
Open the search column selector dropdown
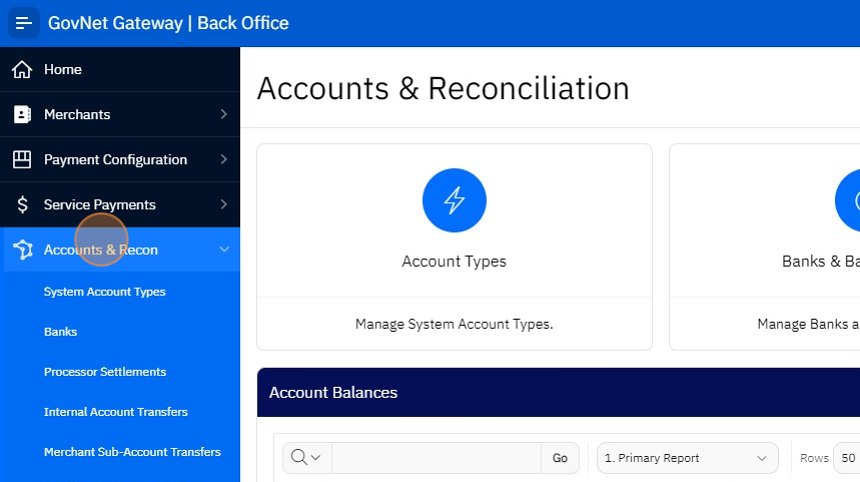[307, 458]
